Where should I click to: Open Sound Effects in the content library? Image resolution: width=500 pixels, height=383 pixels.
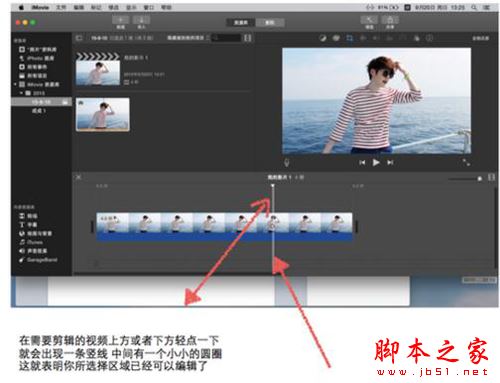click(33, 251)
